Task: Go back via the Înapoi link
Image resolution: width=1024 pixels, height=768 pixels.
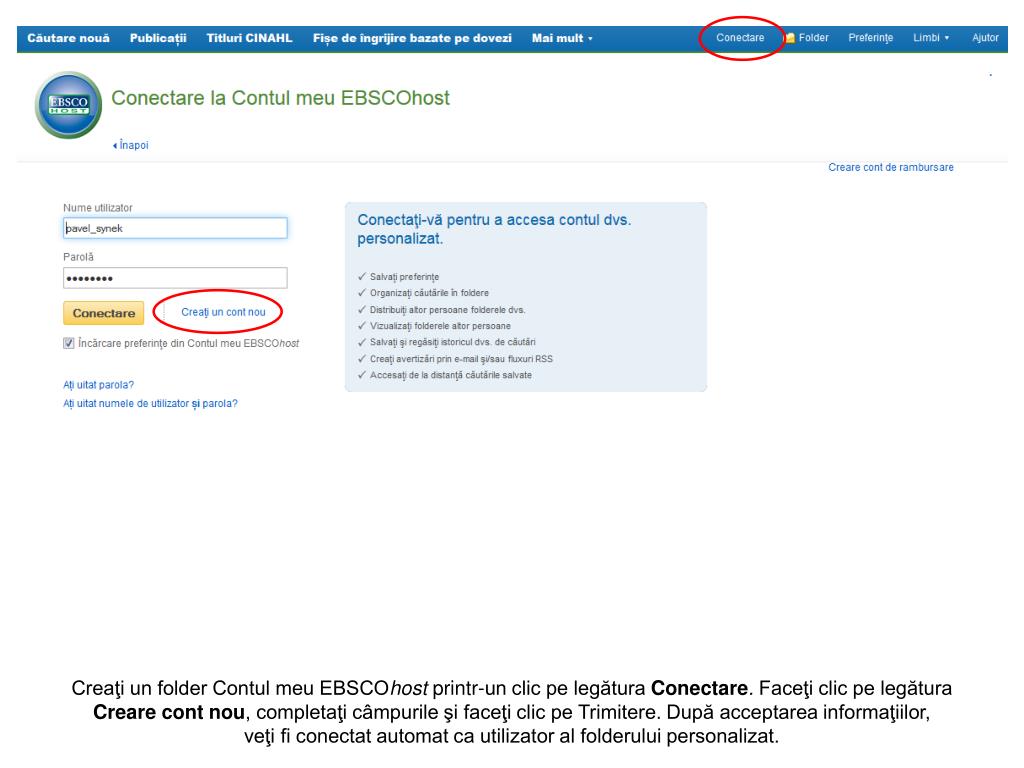Action: coord(131,145)
